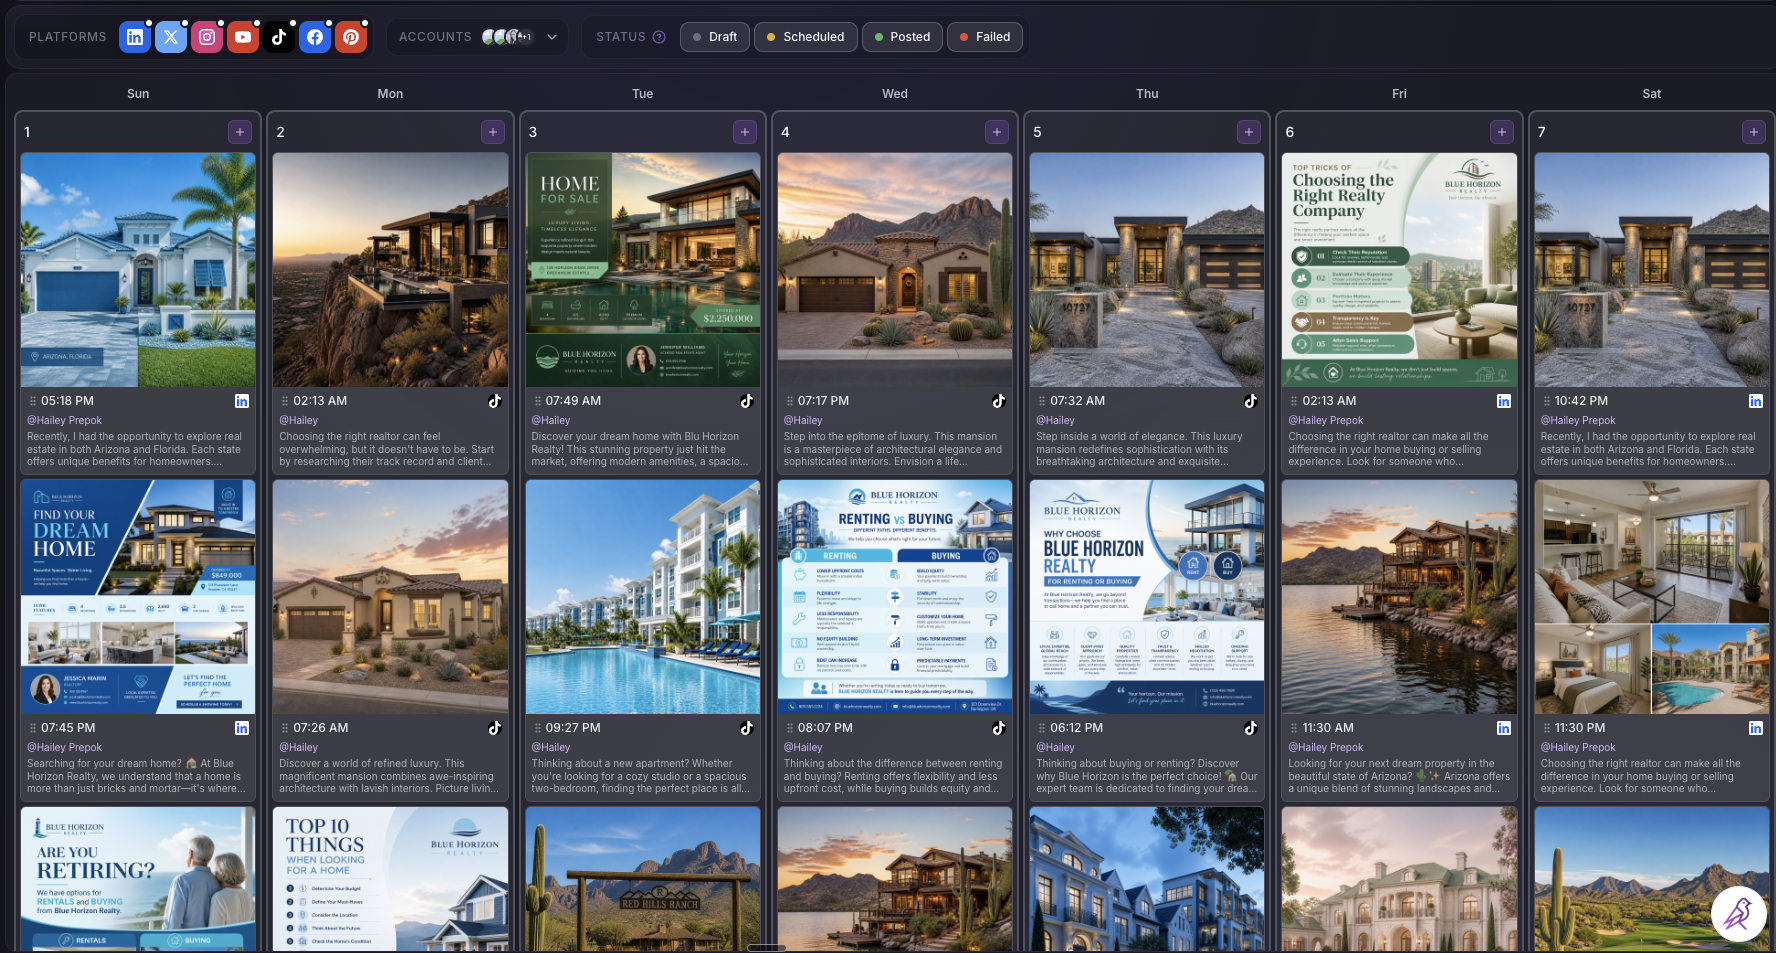The width and height of the screenshot is (1776, 953).
Task: Click TikTok icon on 07:26 AM post
Action: (x=494, y=728)
